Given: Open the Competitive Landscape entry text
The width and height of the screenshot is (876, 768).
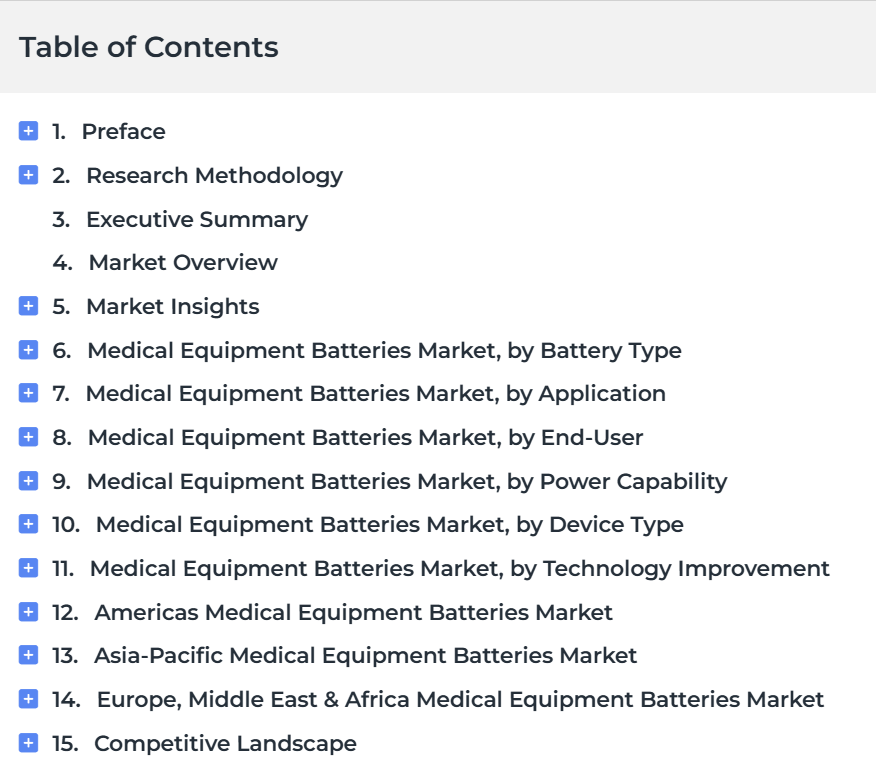Looking at the screenshot, I should tap(225, 743).
